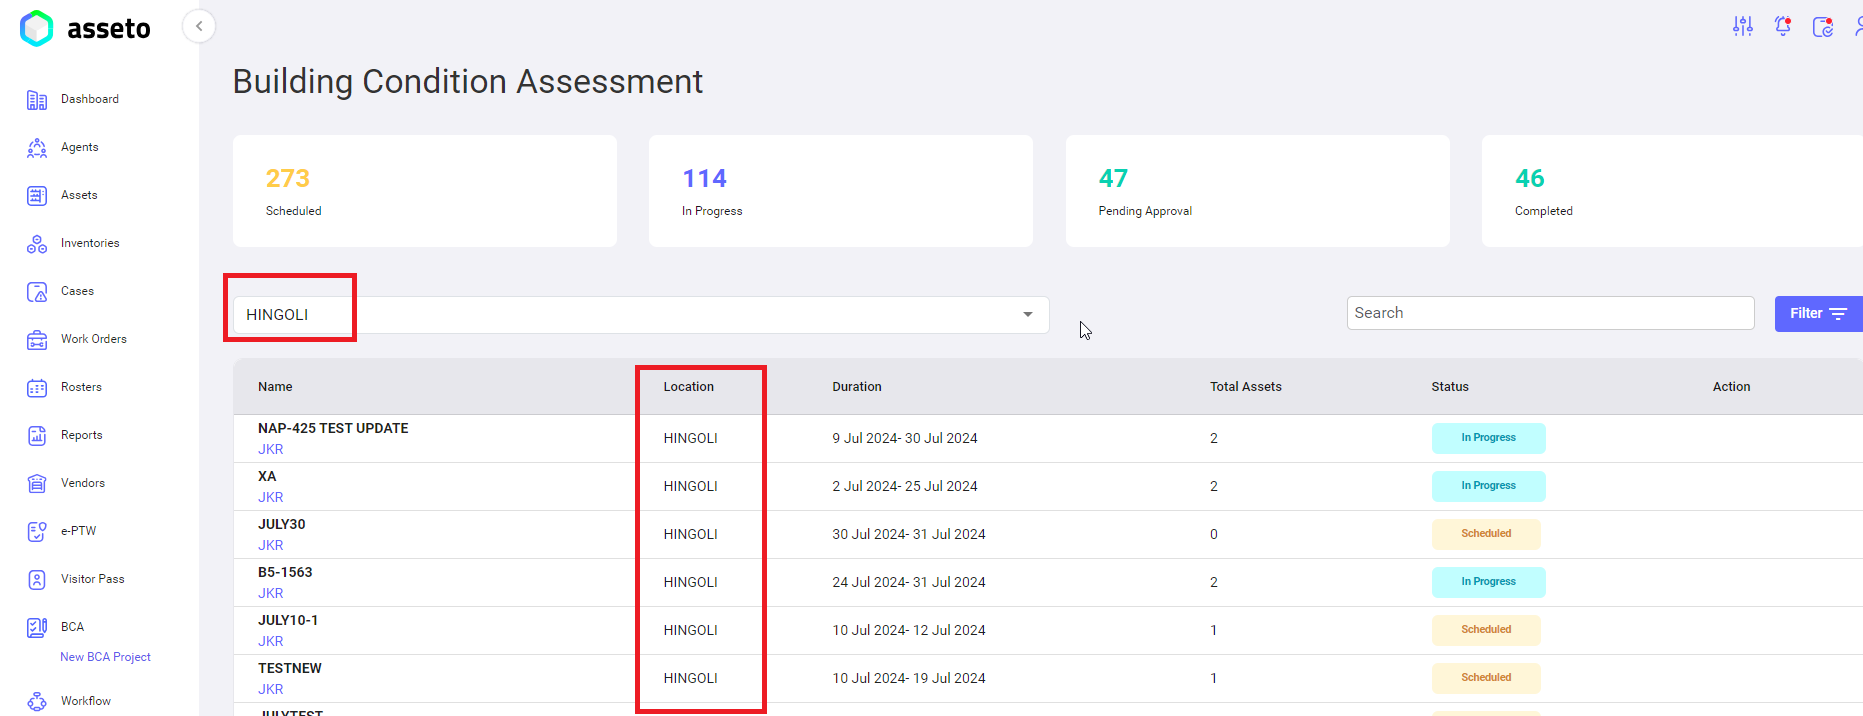Click In Progress status badge for XA

tap(1488, 486)
